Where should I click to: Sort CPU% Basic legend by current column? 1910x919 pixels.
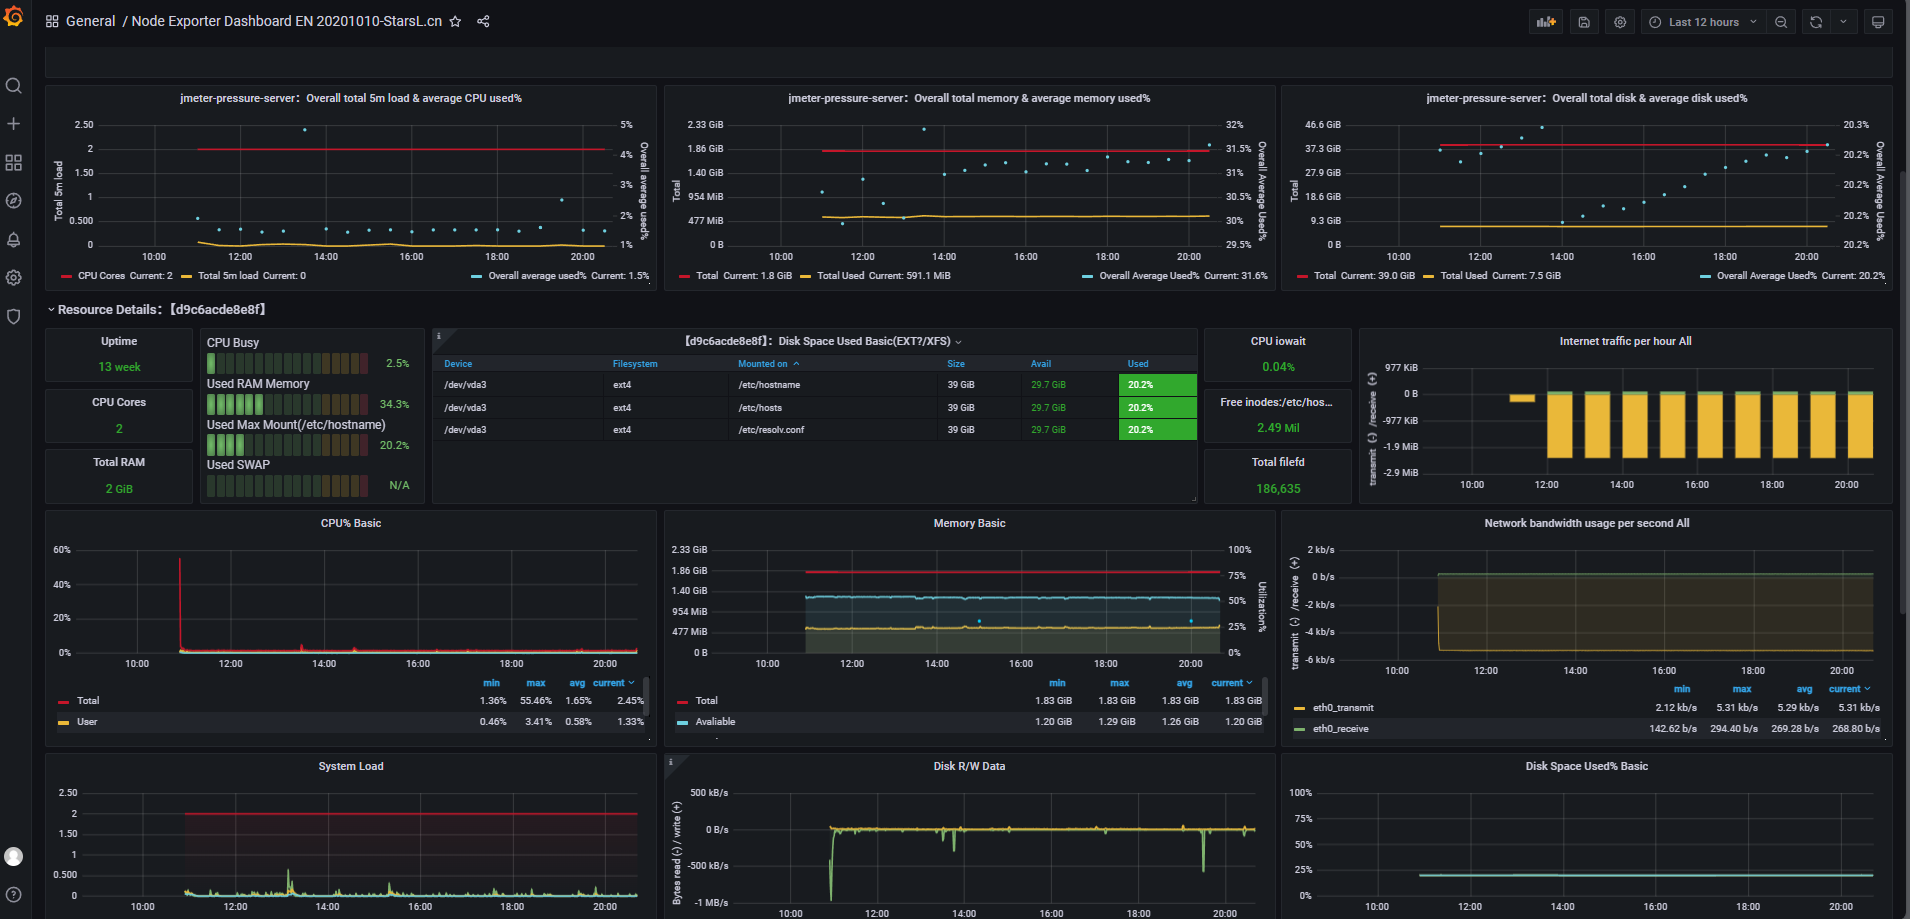coord(613,683)
